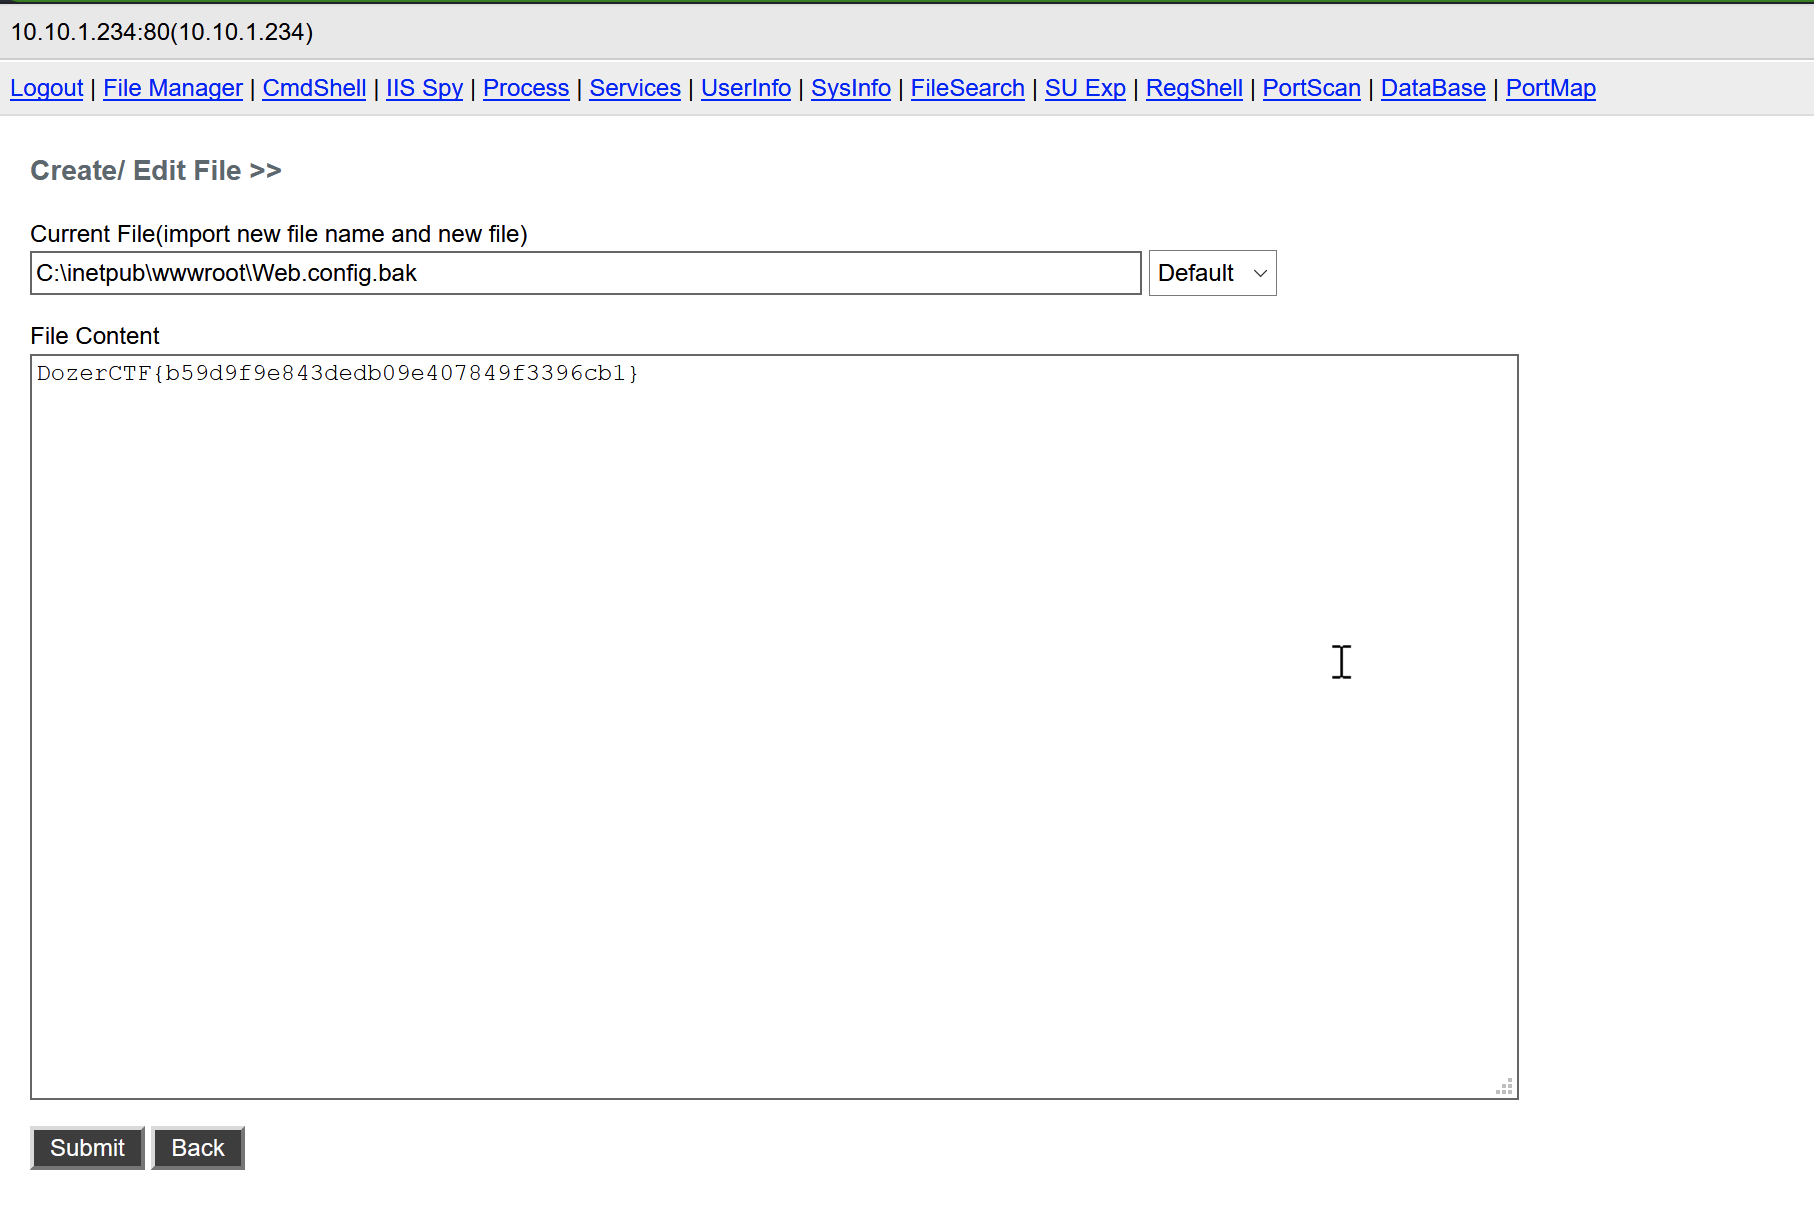Screen dimensions: 1814x1222
Task: Click the 'Current File(import new file name and new file)' label
Action: (279, 234)
